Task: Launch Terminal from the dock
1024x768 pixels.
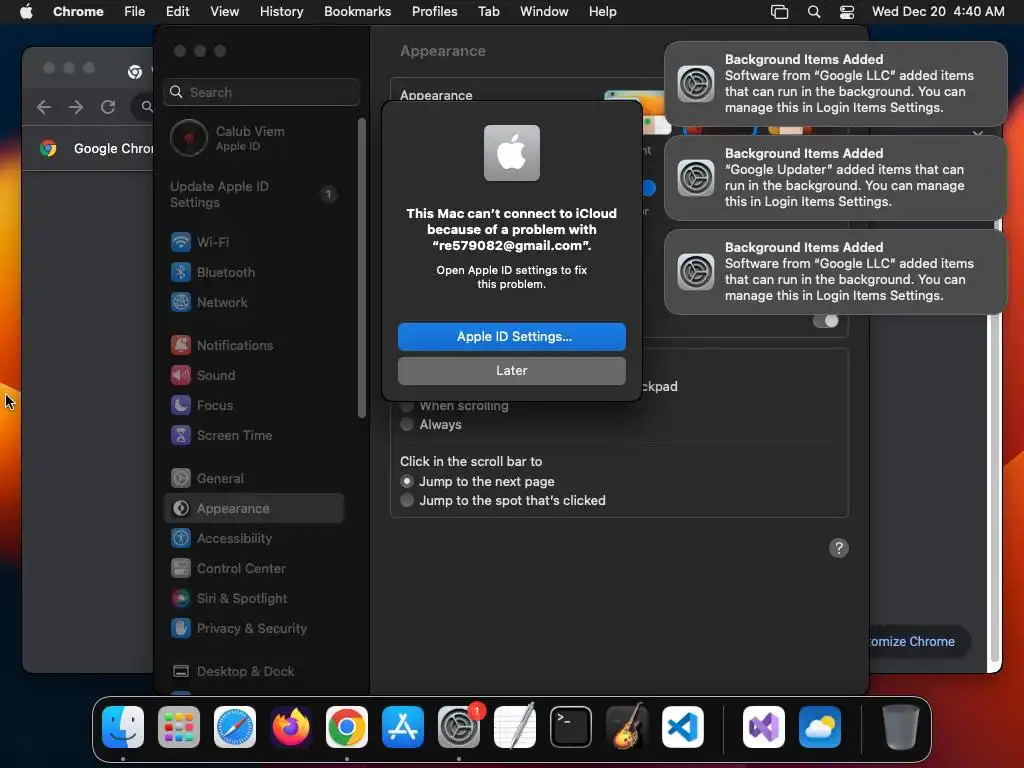Action: 571,727
